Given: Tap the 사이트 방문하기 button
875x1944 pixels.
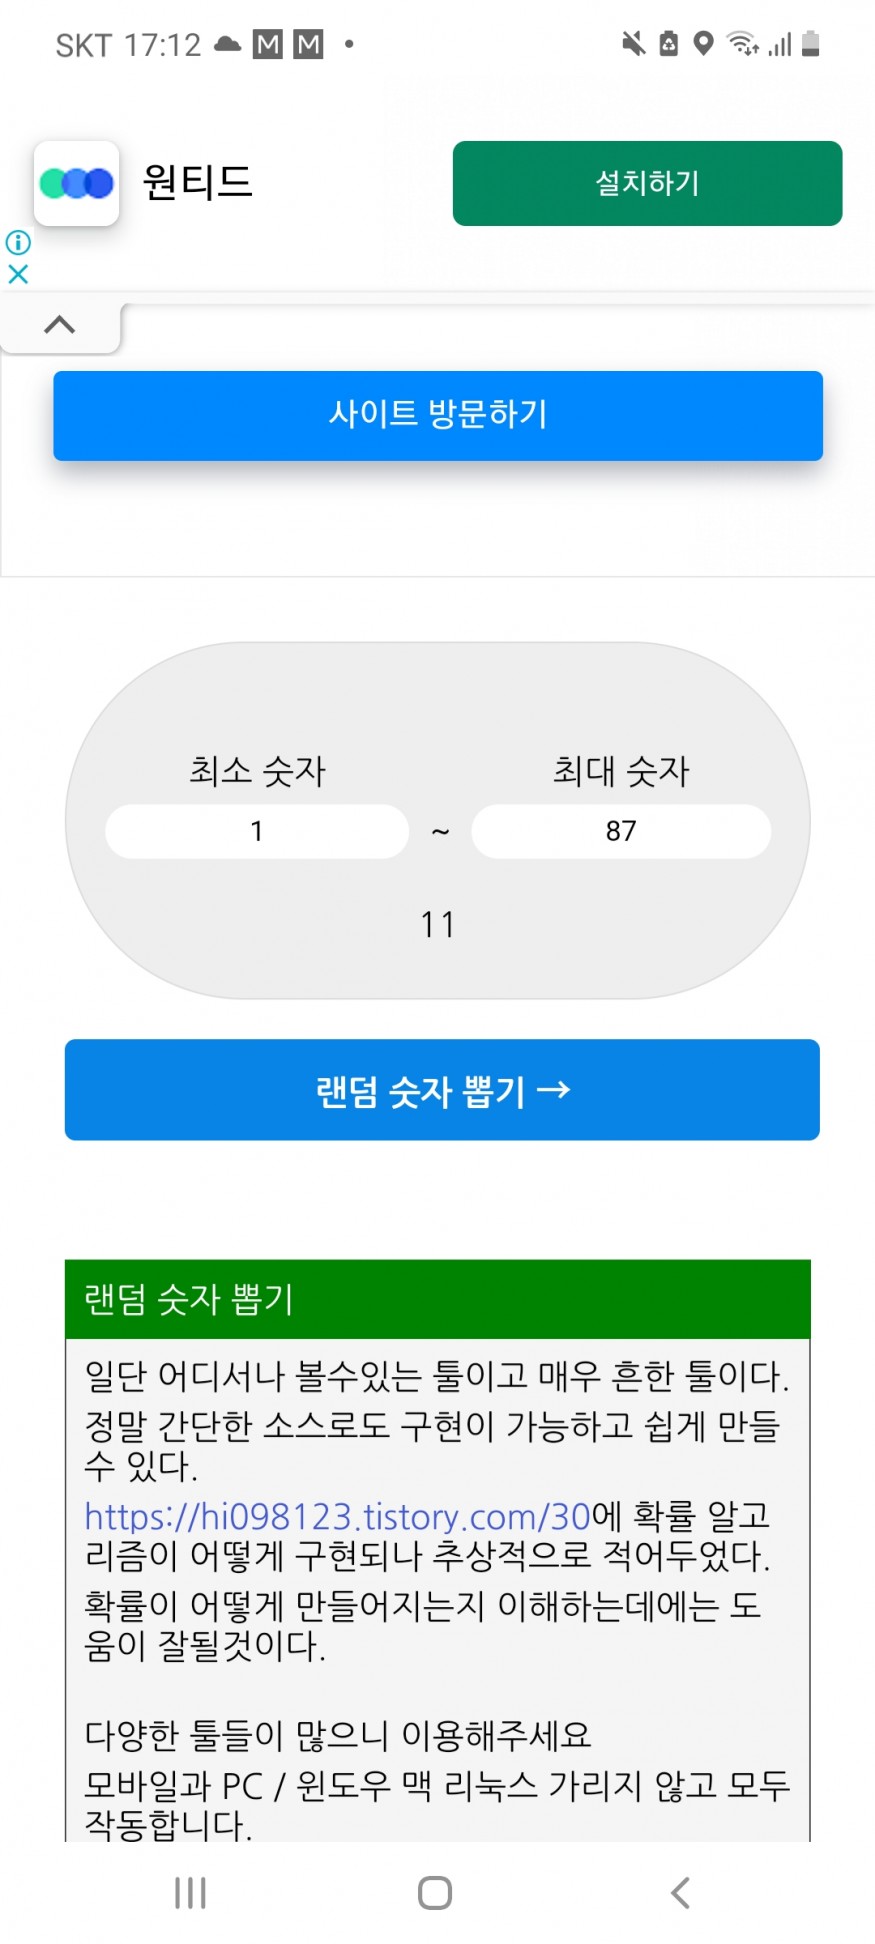Looking at the screenshot, I should click(438, 415).
